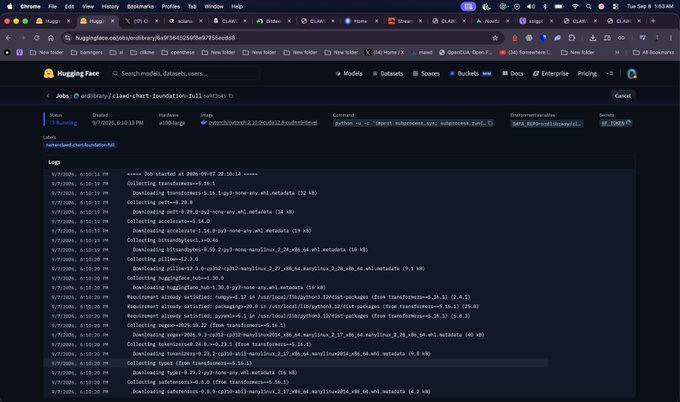
Task: Open the (14) Home / X bookmark
Action: pyautogui.click(x=384, y=52)
